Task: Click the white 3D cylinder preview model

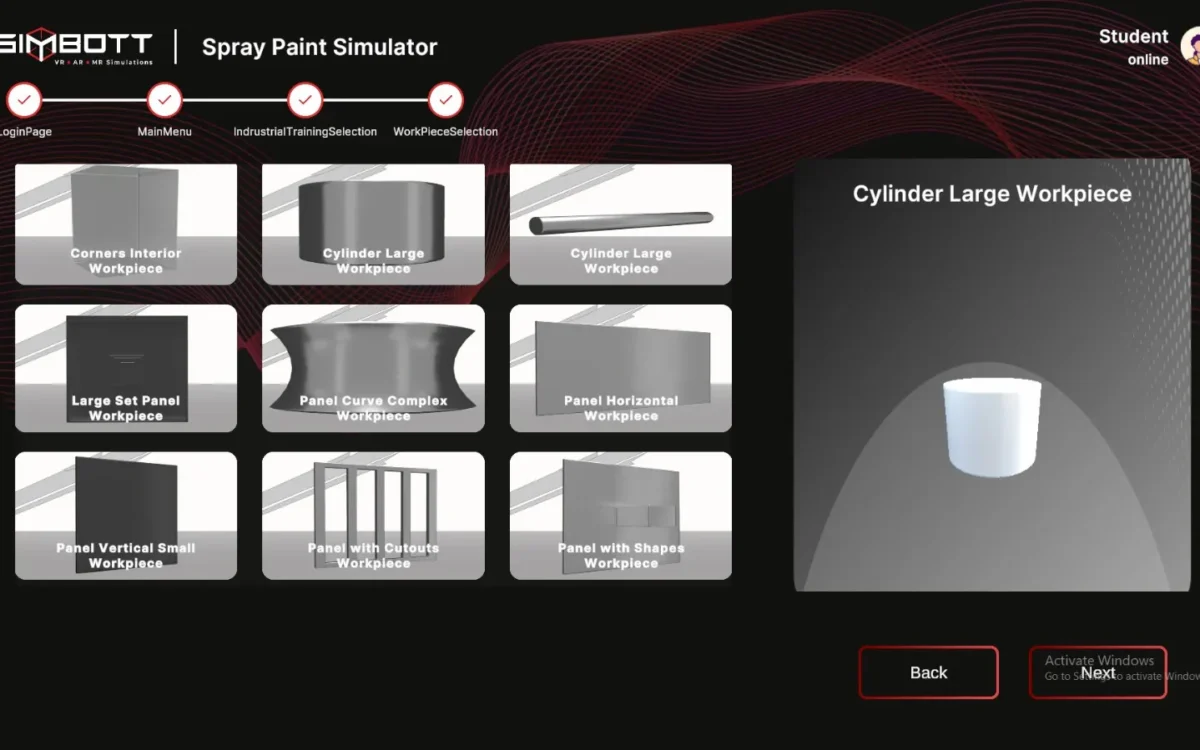Action: (991, 427)
